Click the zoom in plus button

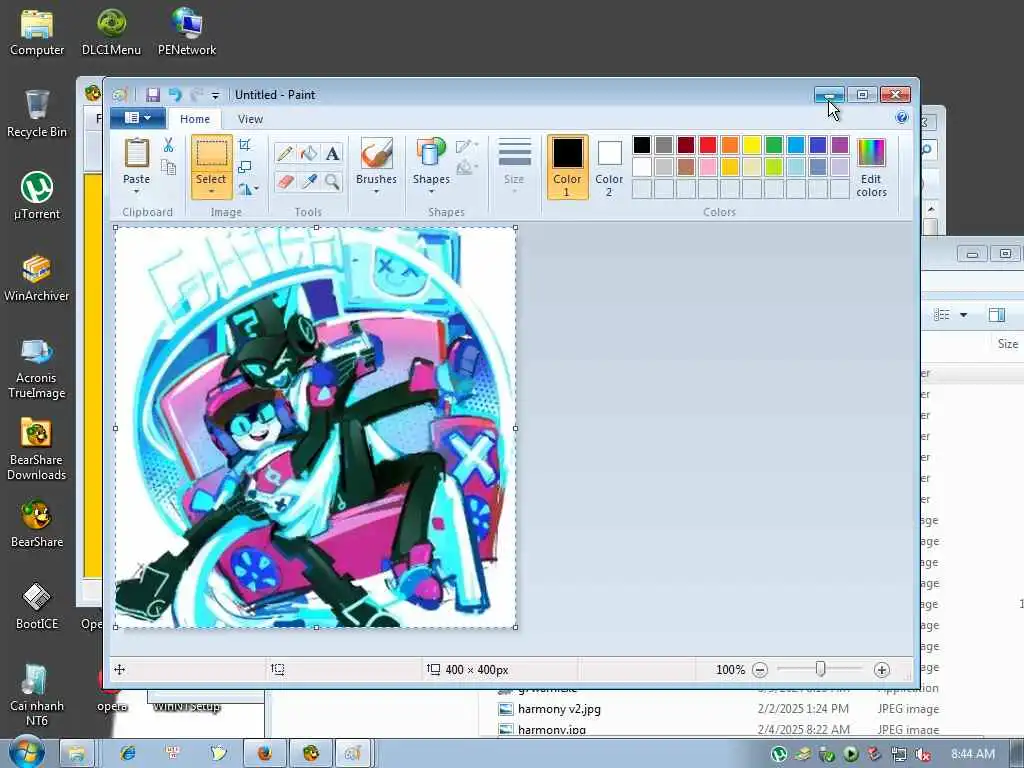882,669
